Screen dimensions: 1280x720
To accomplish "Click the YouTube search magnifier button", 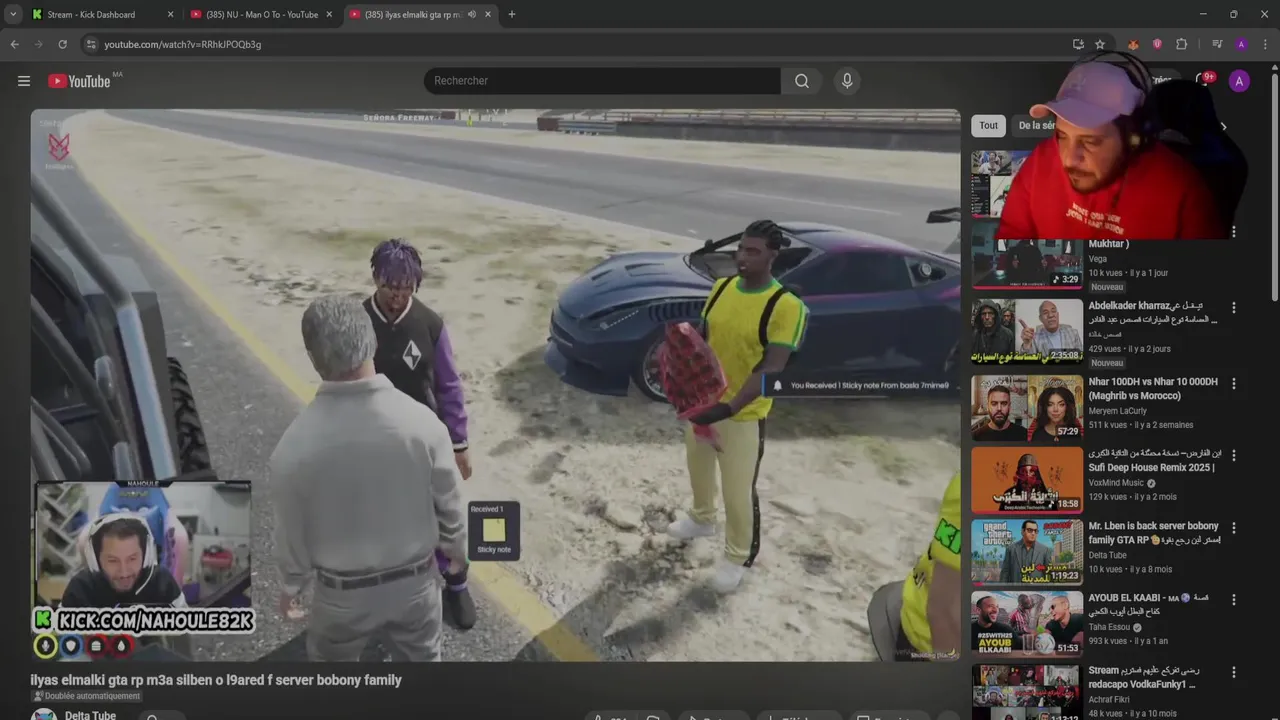I will pyautogui.click(x=802, y=81).
